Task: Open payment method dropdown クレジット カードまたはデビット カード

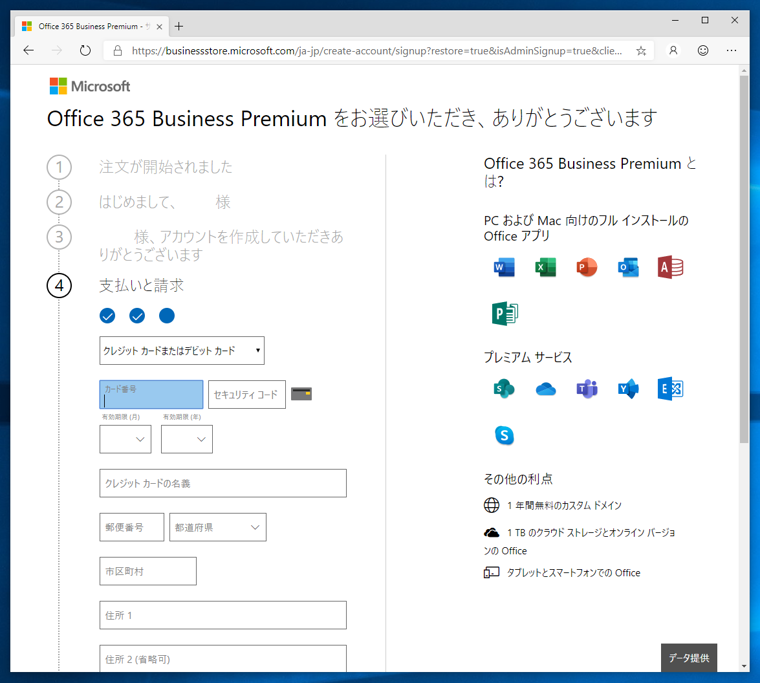Action: tap(182, 350)
